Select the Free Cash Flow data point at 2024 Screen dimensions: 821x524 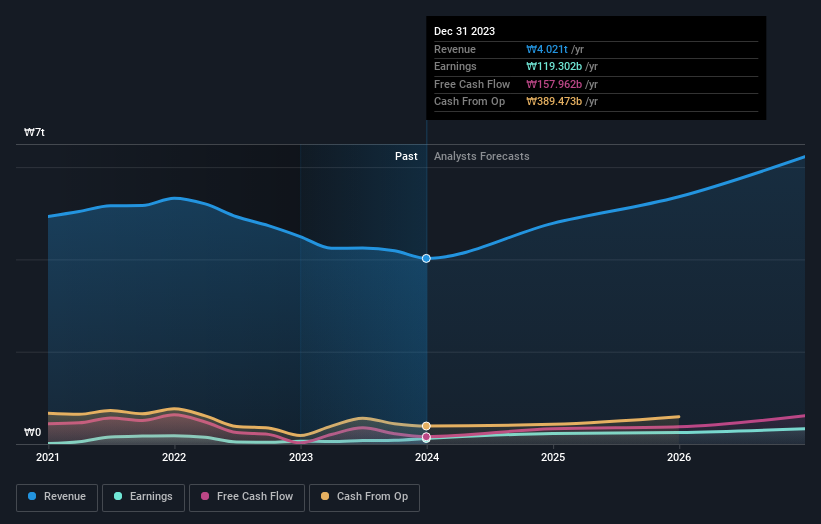tap(426, 437)
